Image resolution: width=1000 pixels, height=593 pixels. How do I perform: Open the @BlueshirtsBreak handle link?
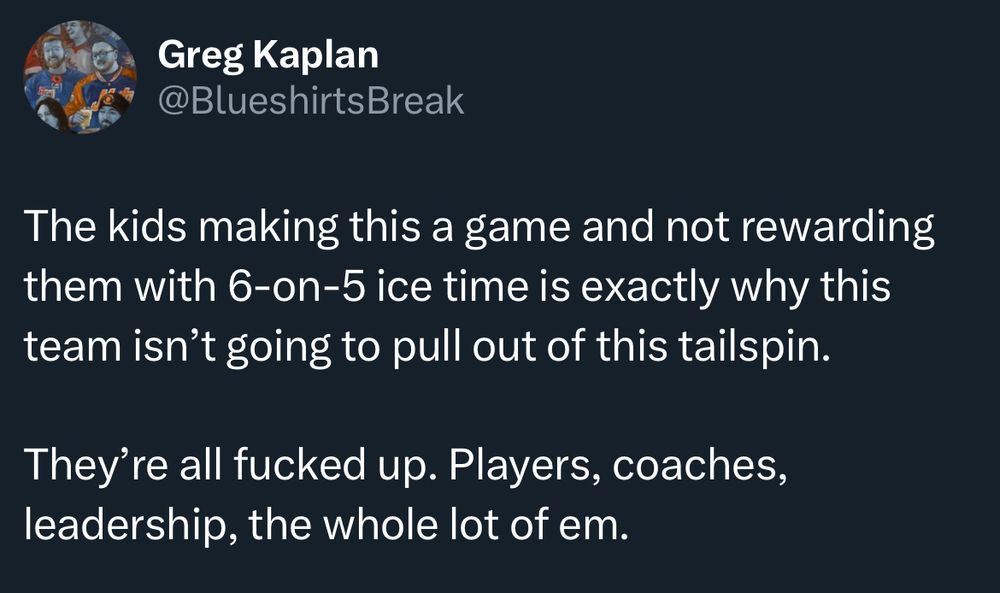(311, 101)
